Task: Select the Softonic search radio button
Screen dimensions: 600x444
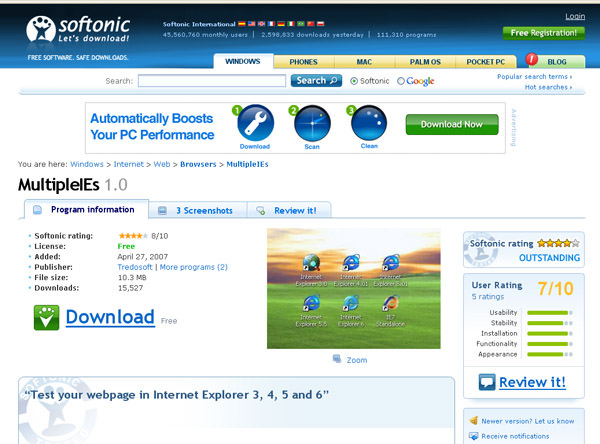Action: point(353,81)
